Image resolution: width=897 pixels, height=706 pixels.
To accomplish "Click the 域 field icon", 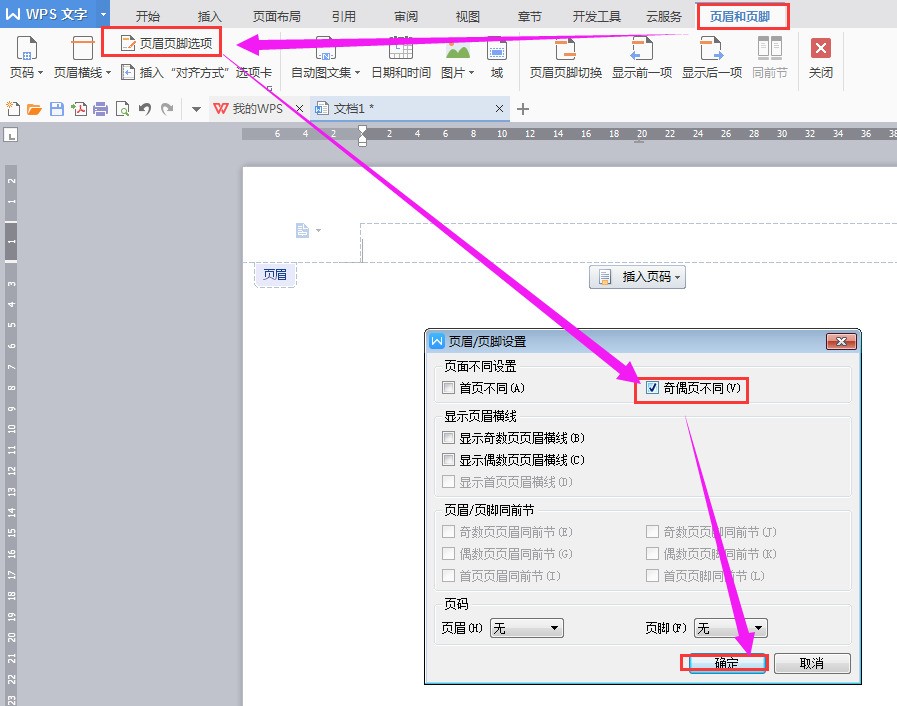I will click(x=498, y=55).
